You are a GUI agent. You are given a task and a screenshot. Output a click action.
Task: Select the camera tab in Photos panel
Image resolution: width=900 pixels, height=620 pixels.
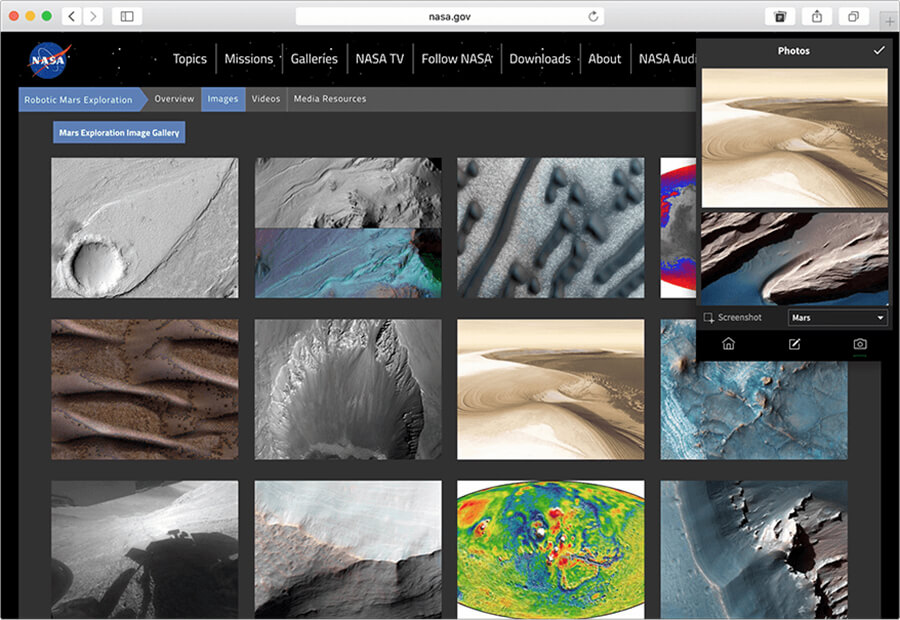pos(860,343)
